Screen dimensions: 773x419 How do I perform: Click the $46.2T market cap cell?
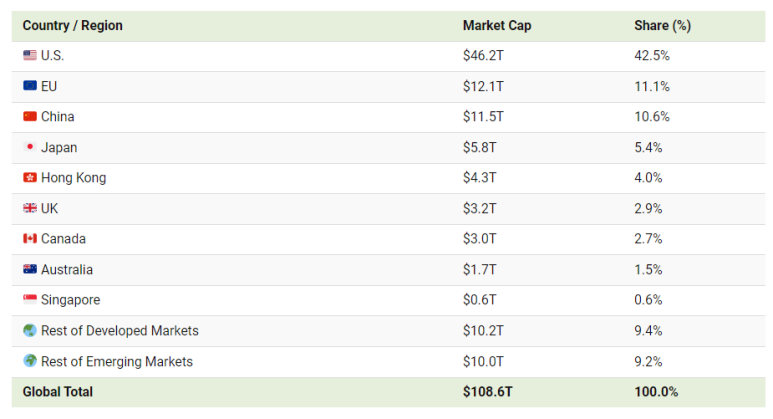click(x=483, y=56)
